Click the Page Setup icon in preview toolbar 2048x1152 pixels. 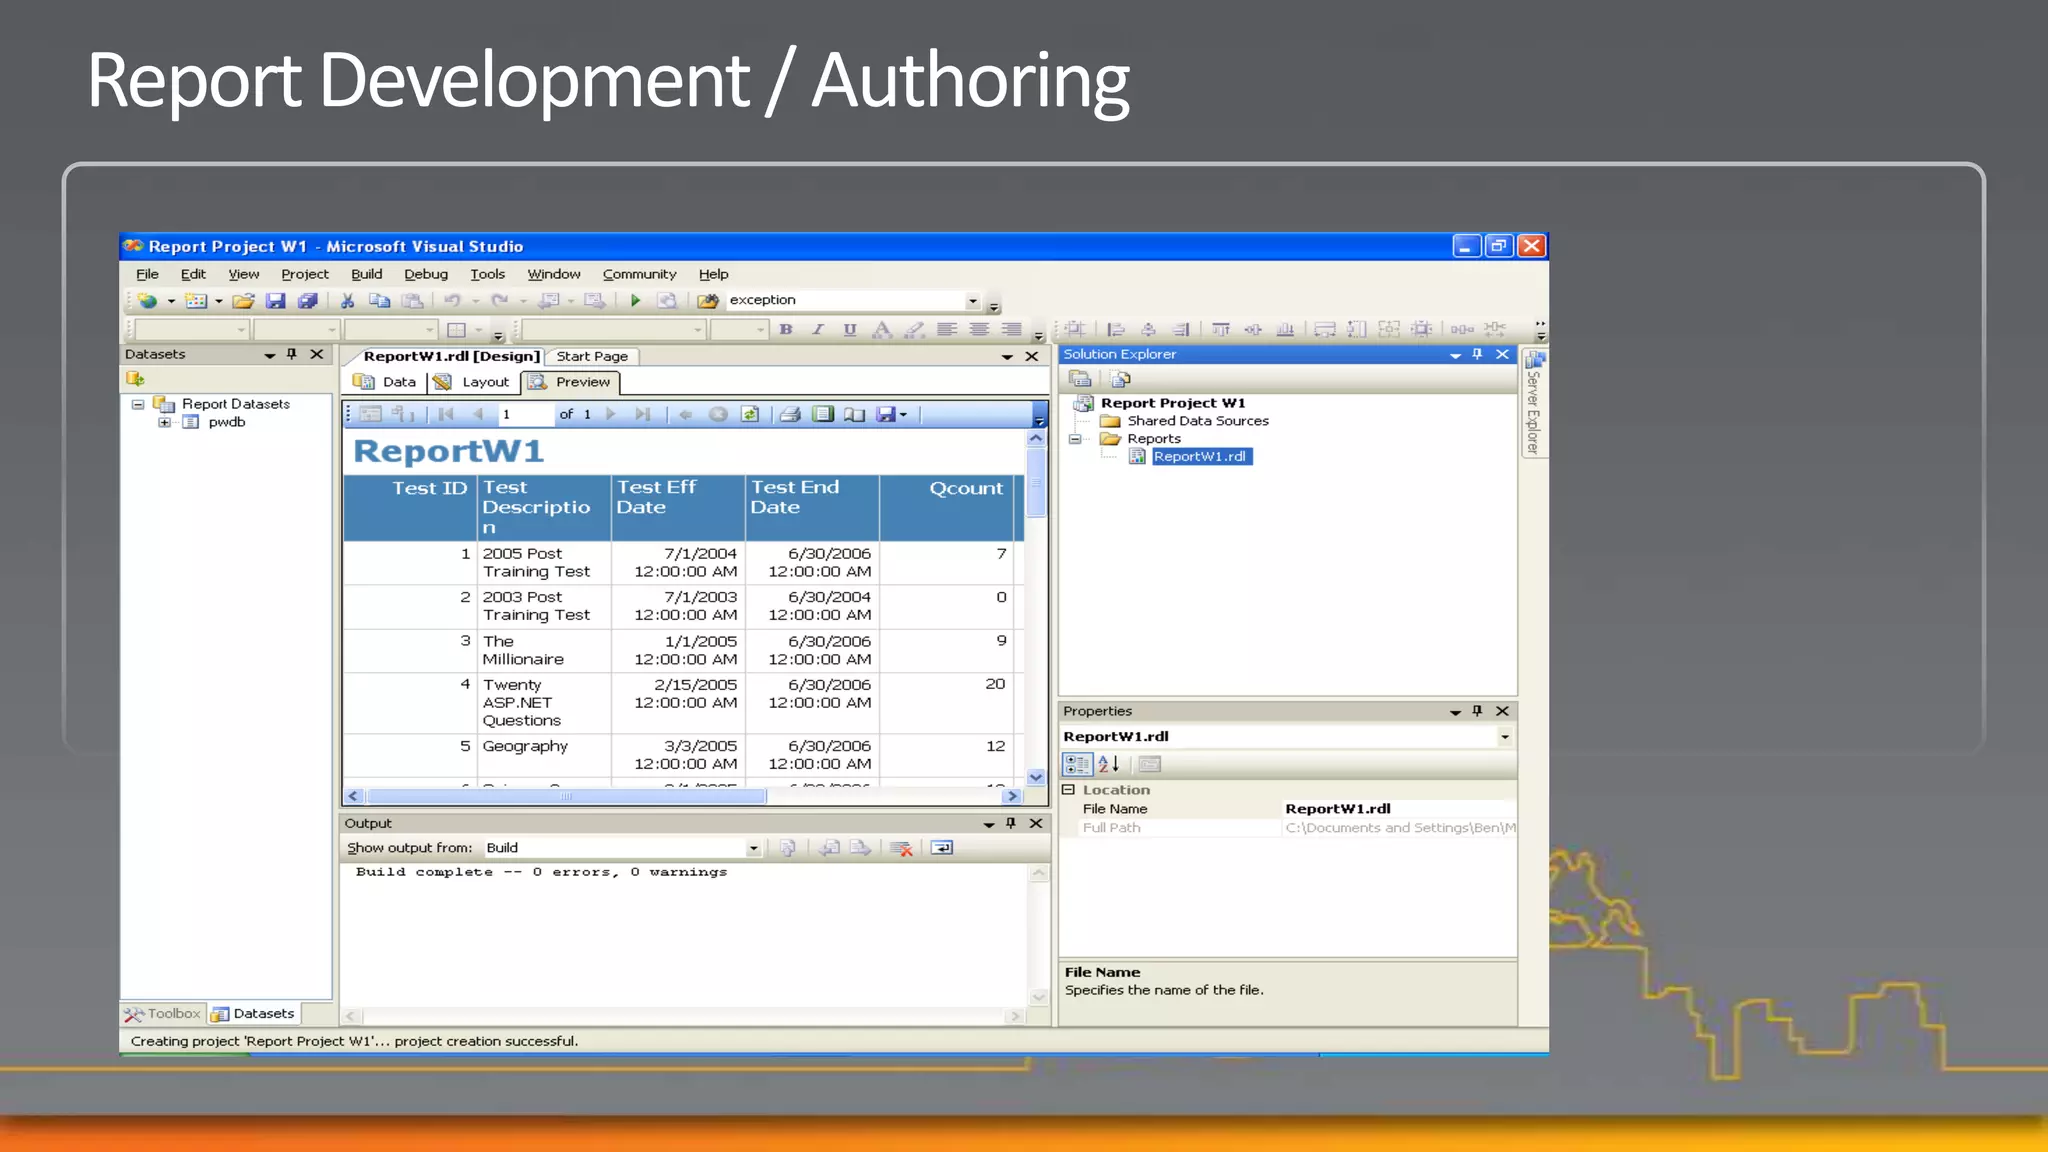(854, 414)
